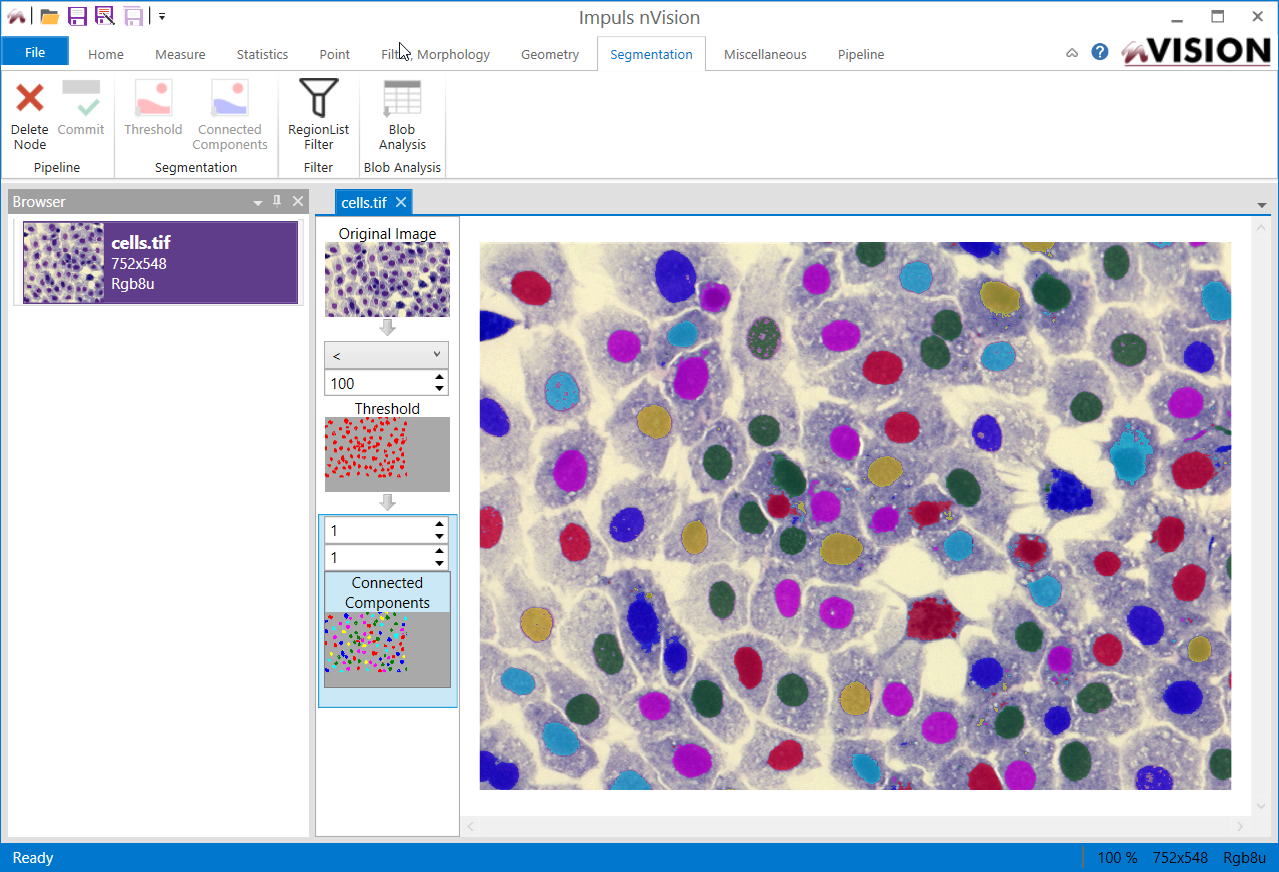Screen dimensions: 1279x872
Task: Select the Segmentation ribbon tab
Action: (651, 55)
